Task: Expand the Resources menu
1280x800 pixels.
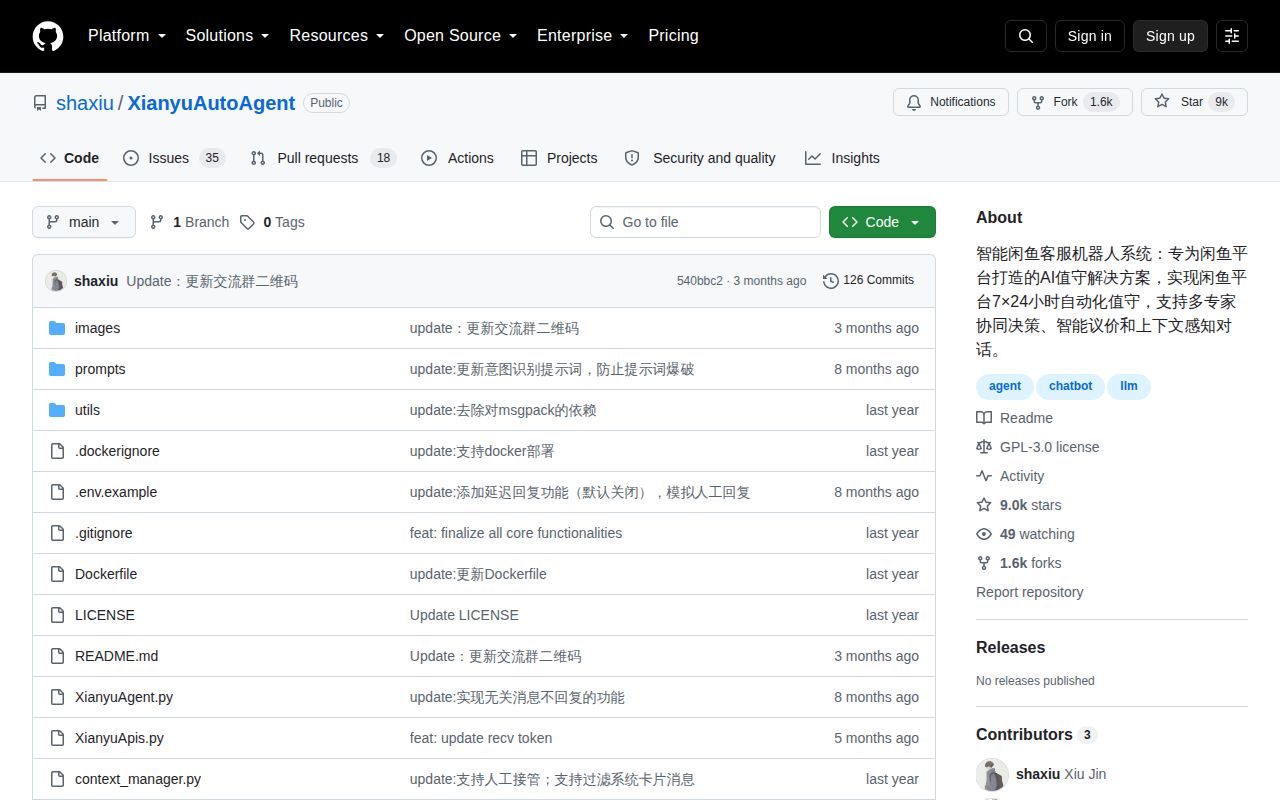Action: pos(337,36)
